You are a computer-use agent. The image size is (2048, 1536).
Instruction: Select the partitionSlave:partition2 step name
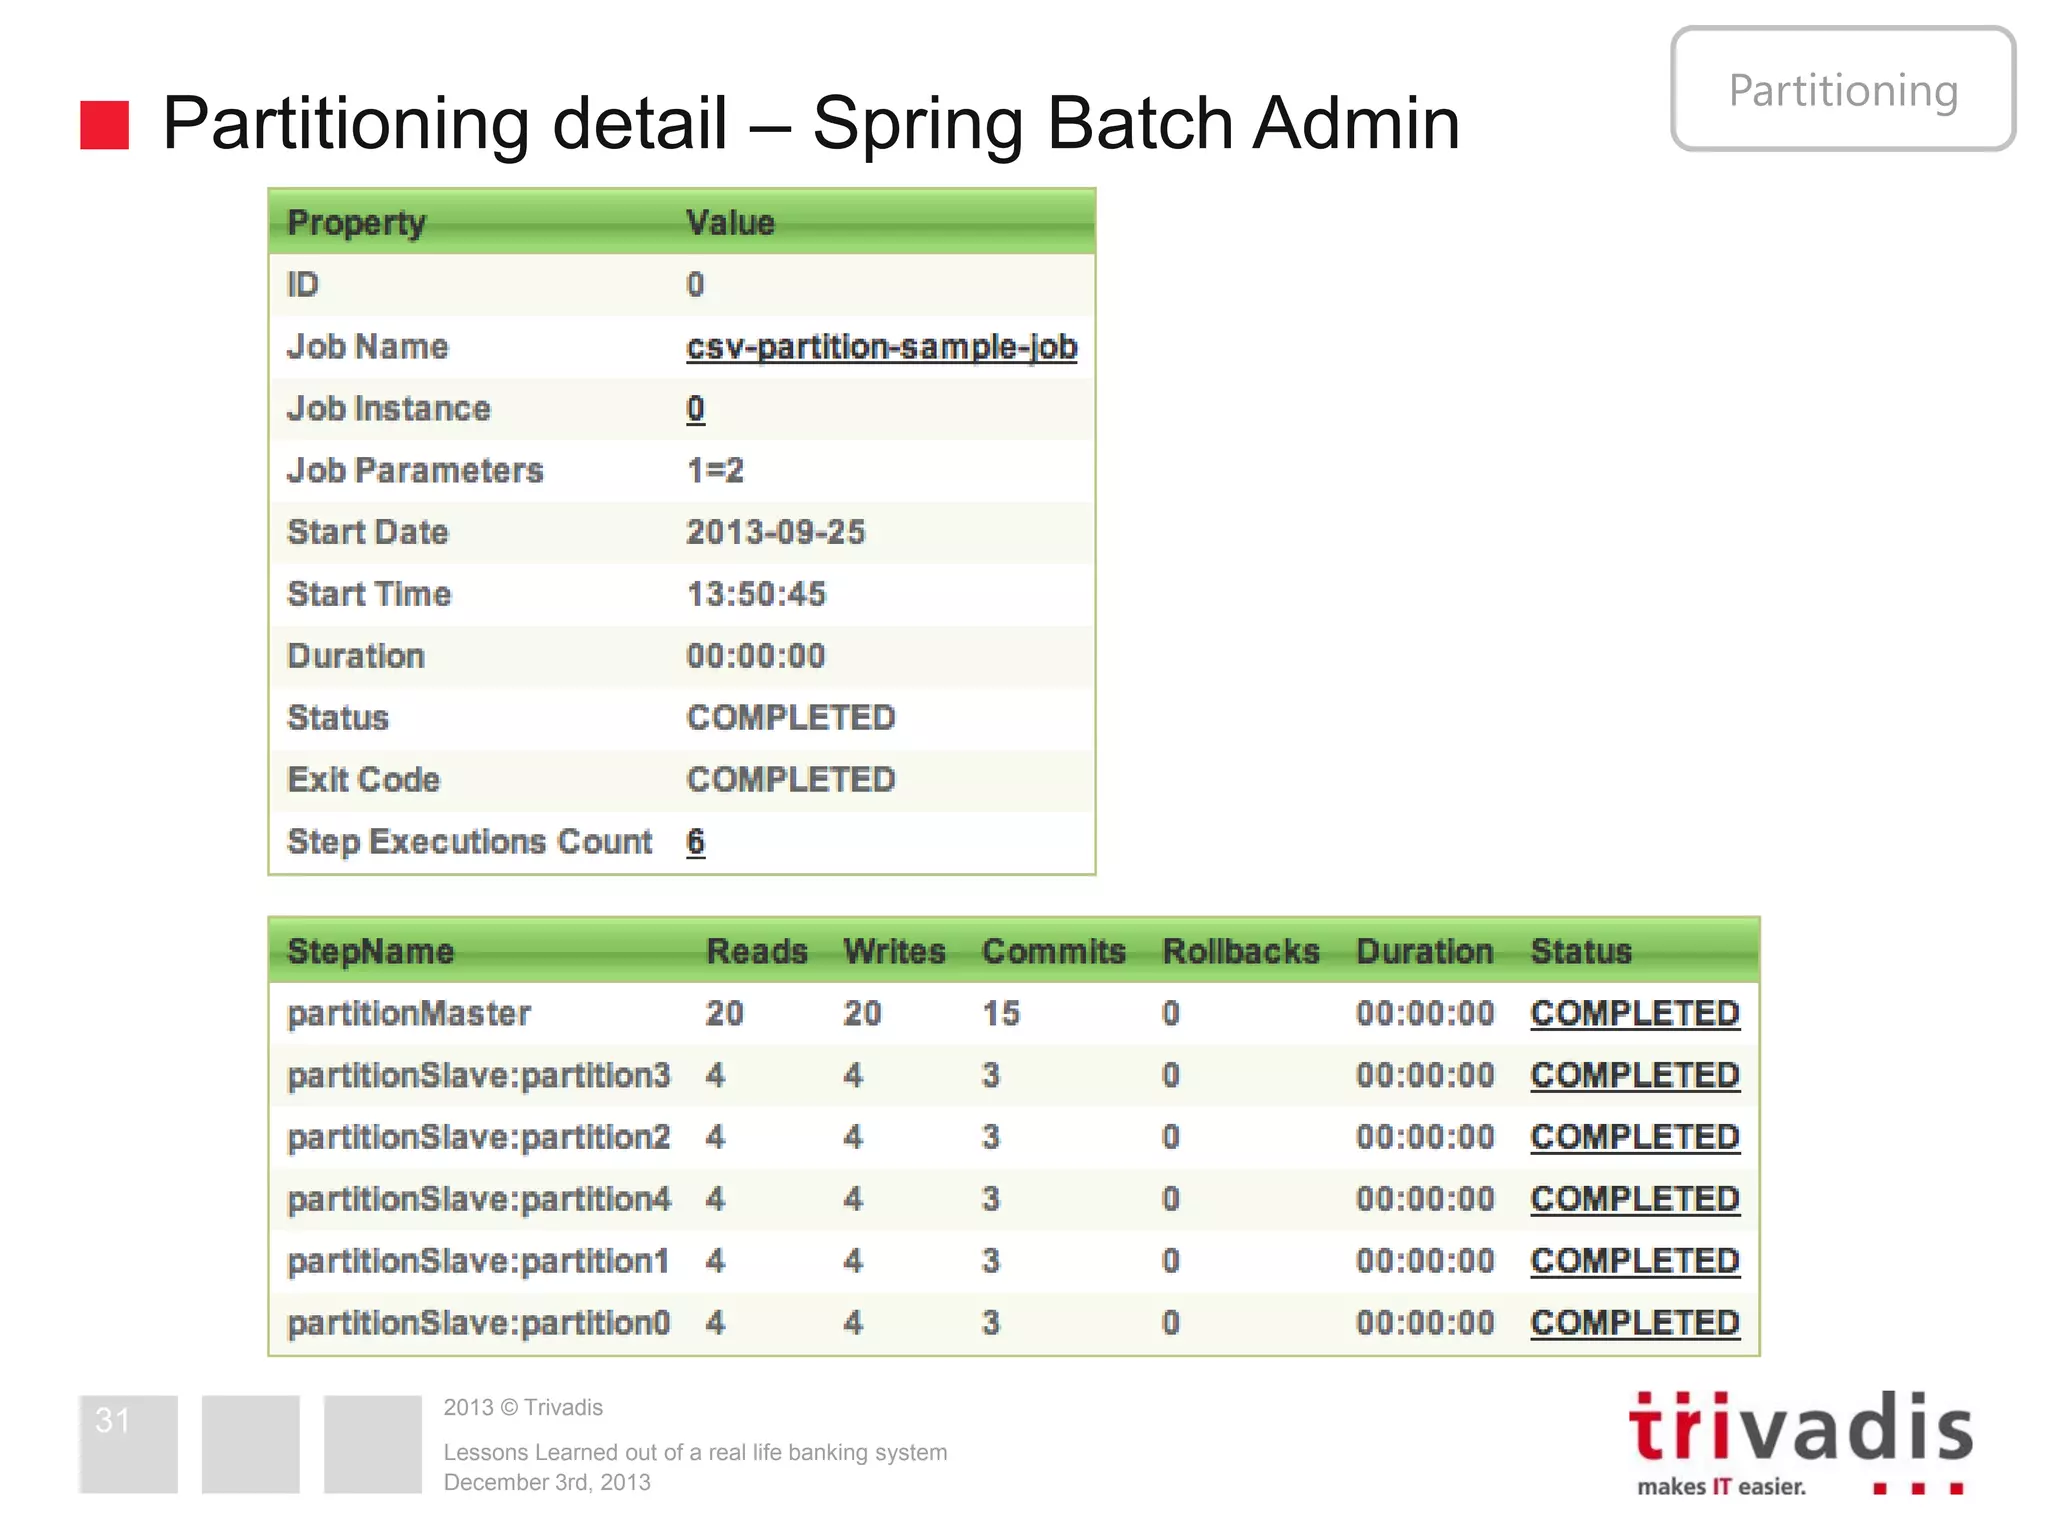[478, 1138]
